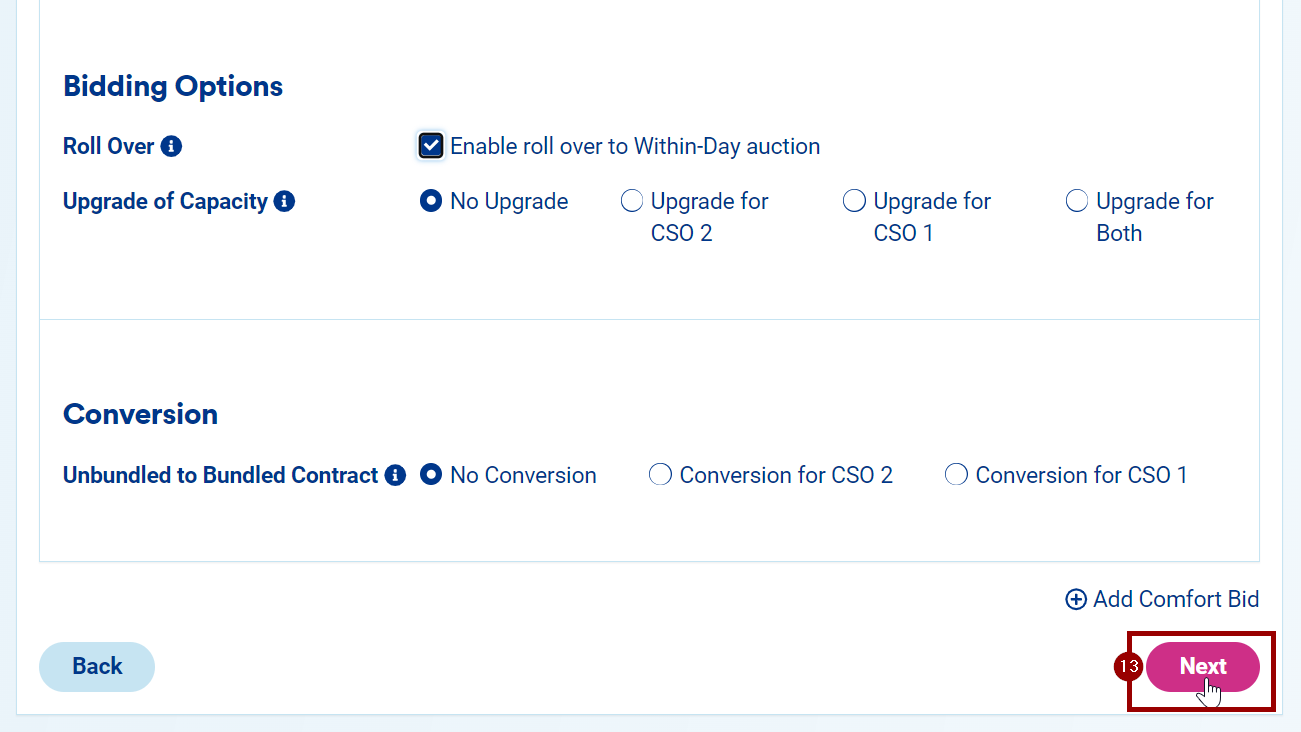This screenshot has height=732, width=1301.
Task: Click the Roll Over info icon
Action: pos(172,147)
